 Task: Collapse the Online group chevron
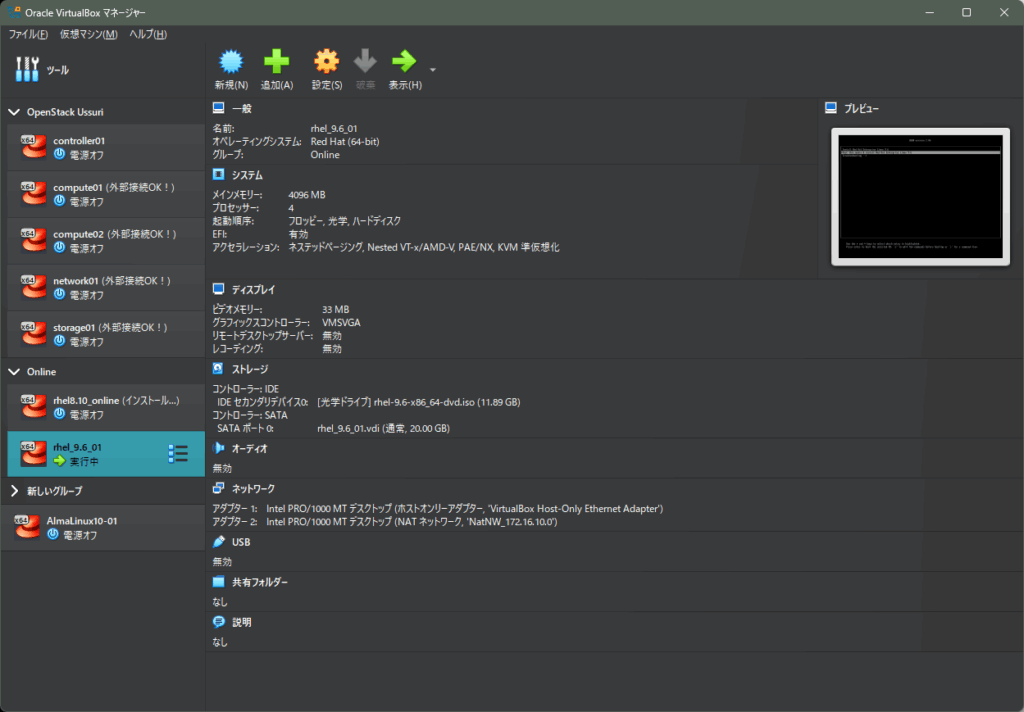pyautogui.click(x=14, y=372)
